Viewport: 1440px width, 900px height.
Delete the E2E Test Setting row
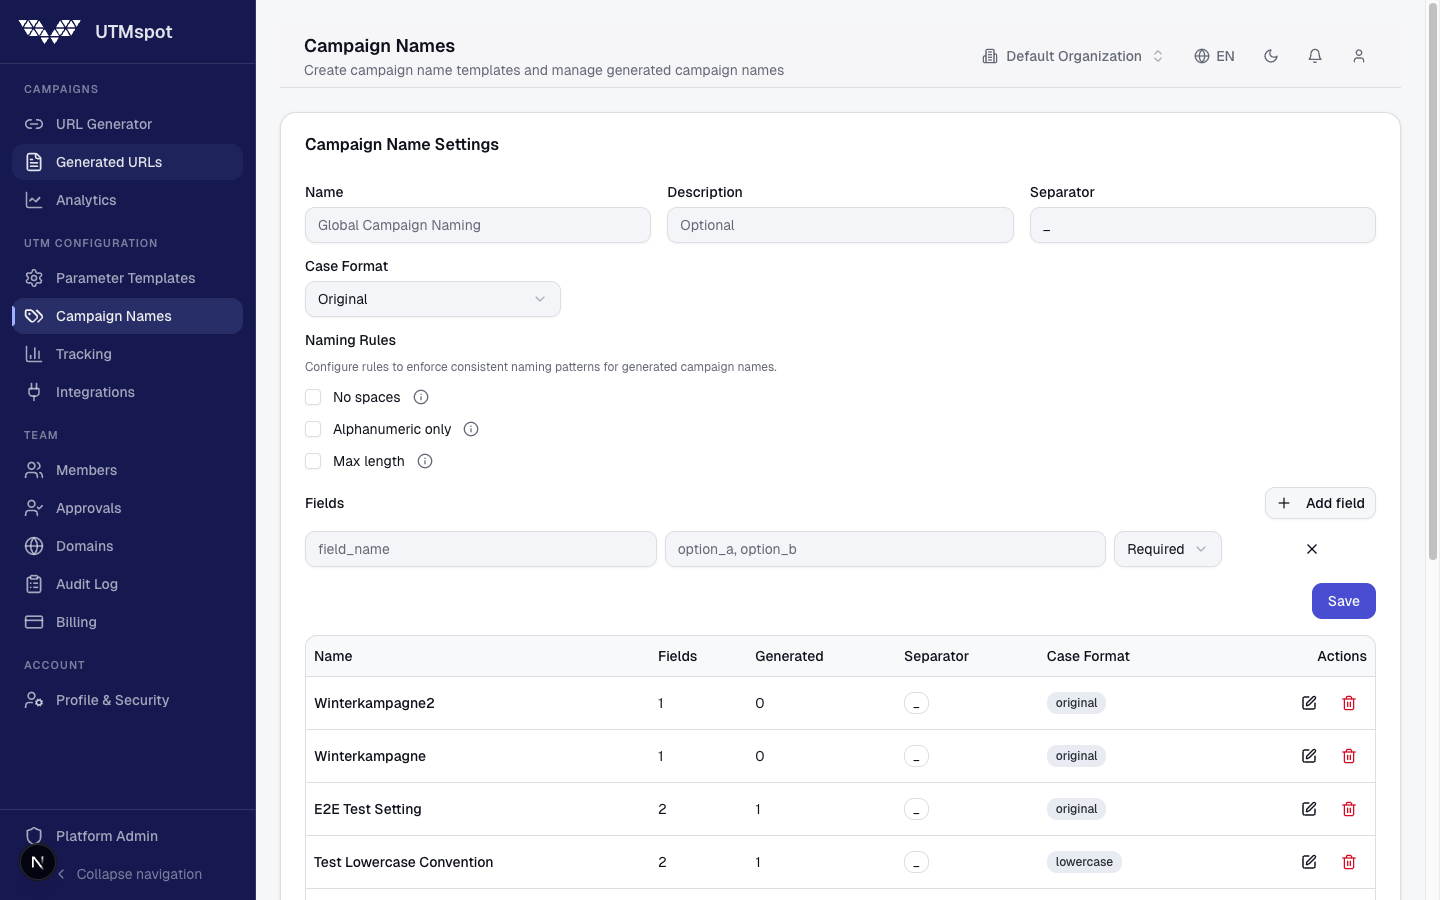[1349, 809]
